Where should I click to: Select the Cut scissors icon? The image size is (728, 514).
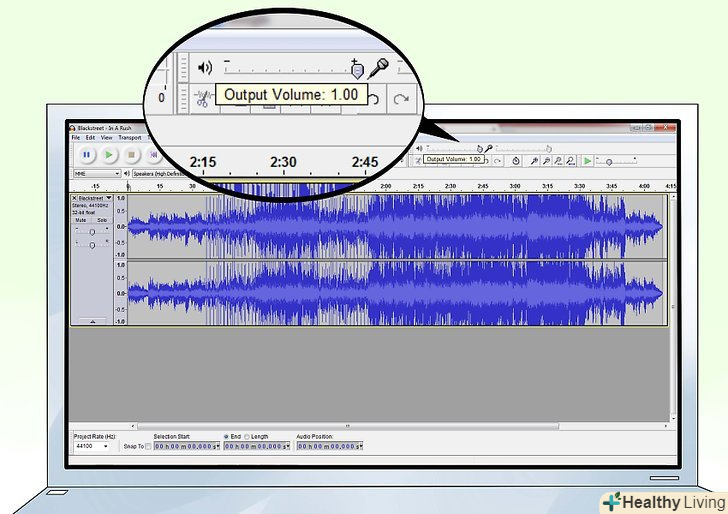[x=418, y=161]
